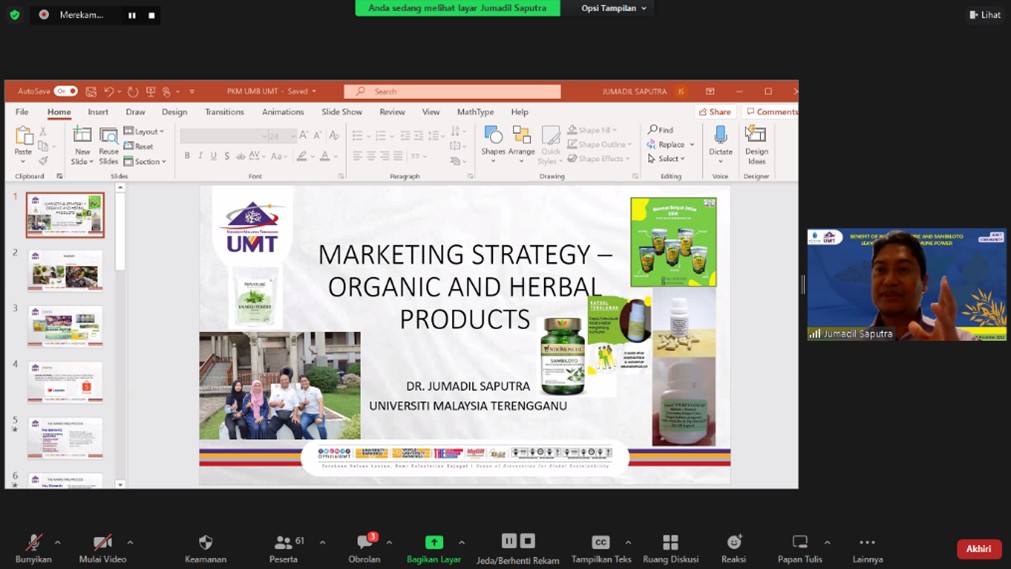
Task: Open Obrolan chat icon
Action: coord(365,543)
